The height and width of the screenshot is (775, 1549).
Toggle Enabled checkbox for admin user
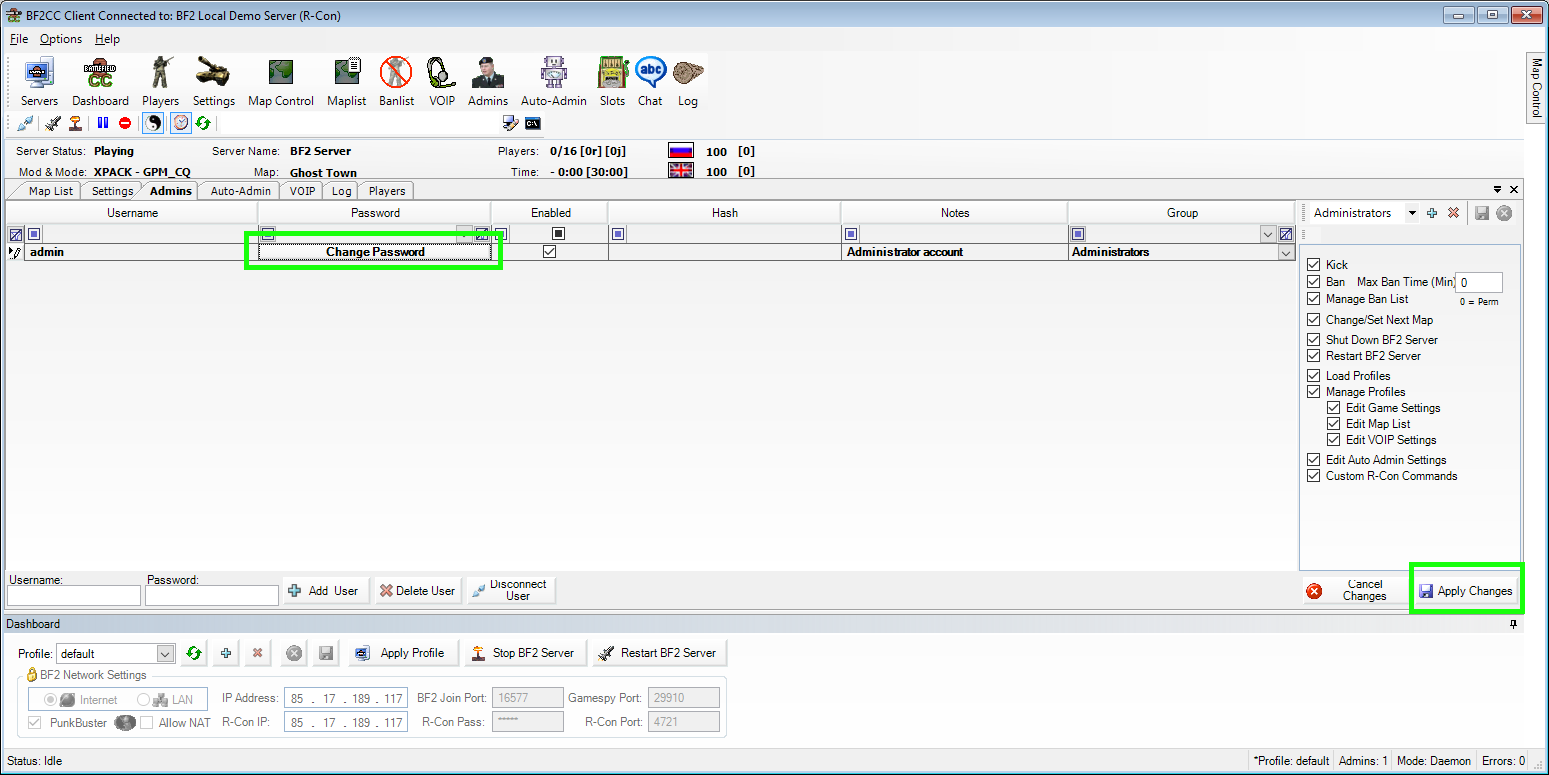549,252
